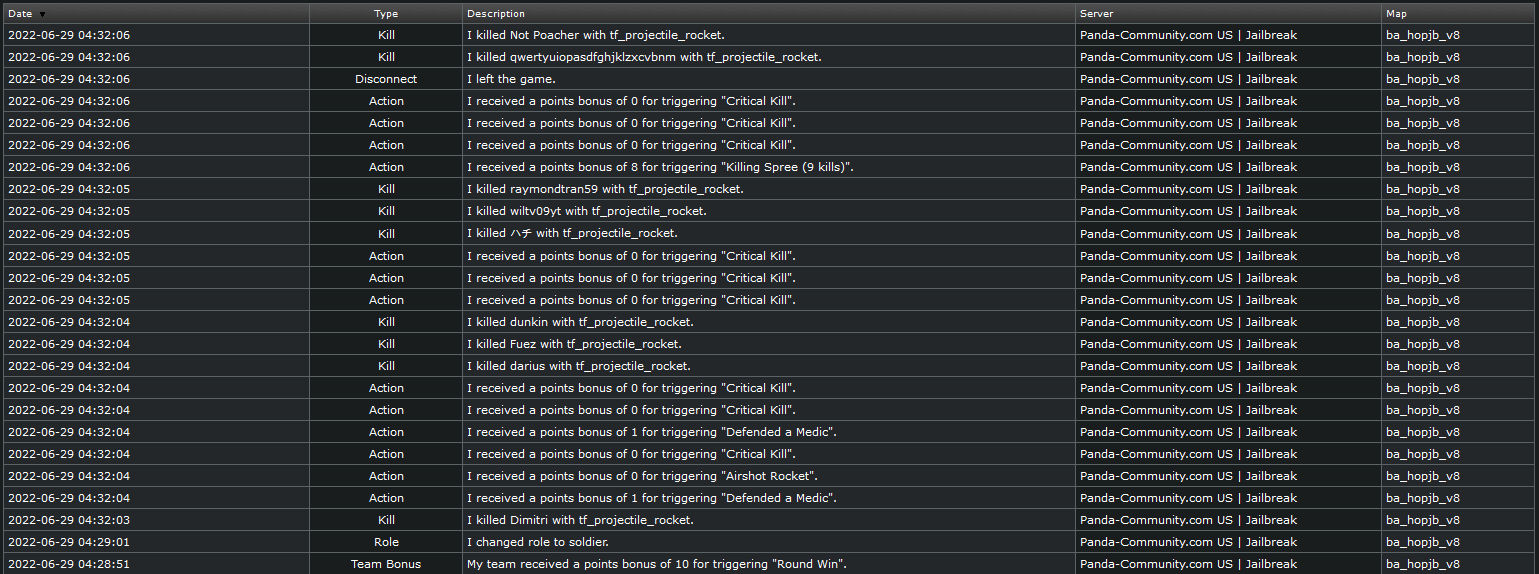Sort the table by Type column
This screenshot has height=574, width=1539.
click(x=386, y=14)
